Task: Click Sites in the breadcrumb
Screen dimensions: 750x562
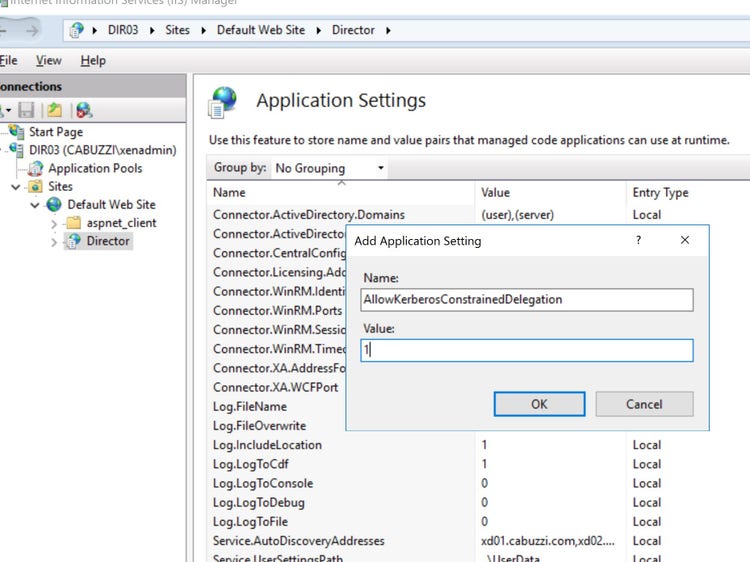Action: pyautogui.click(x=177, y=30)
